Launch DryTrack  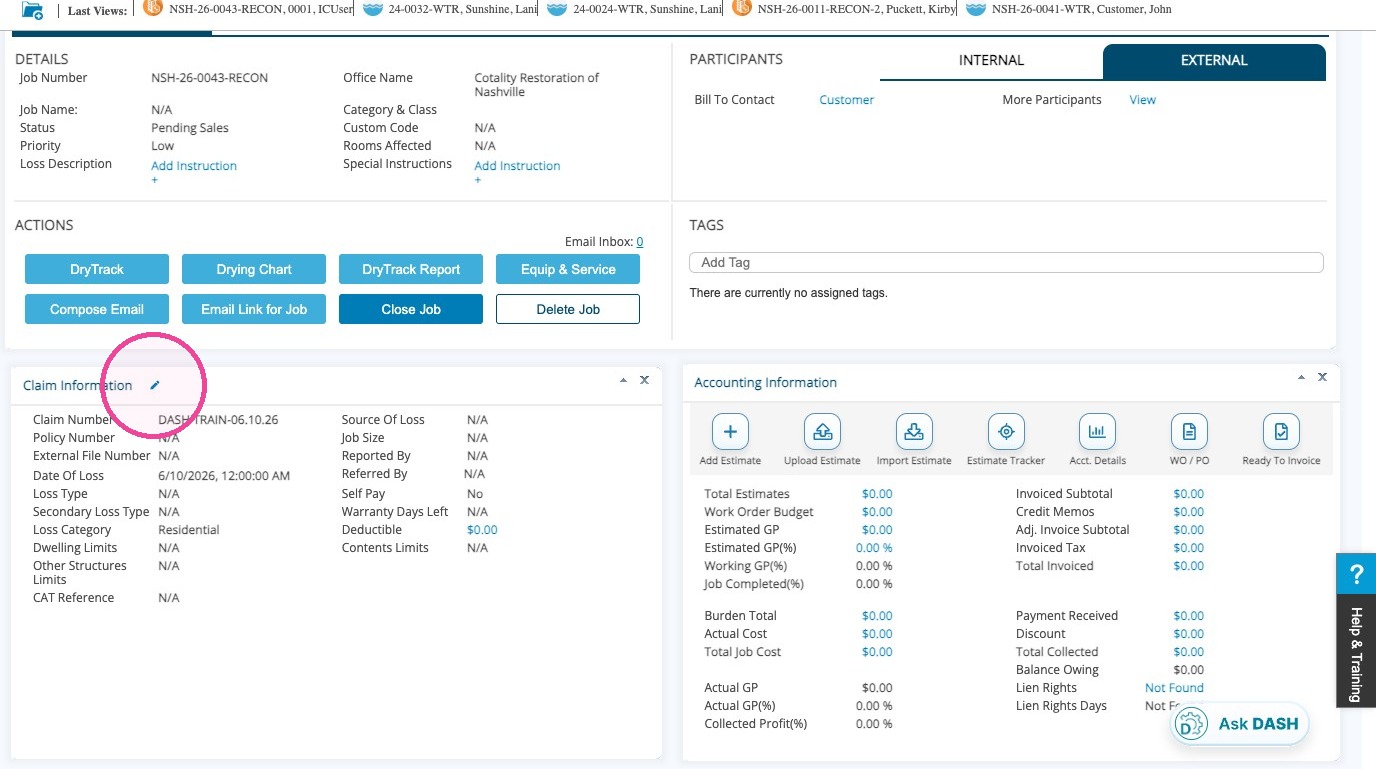(x=97, y=269)
